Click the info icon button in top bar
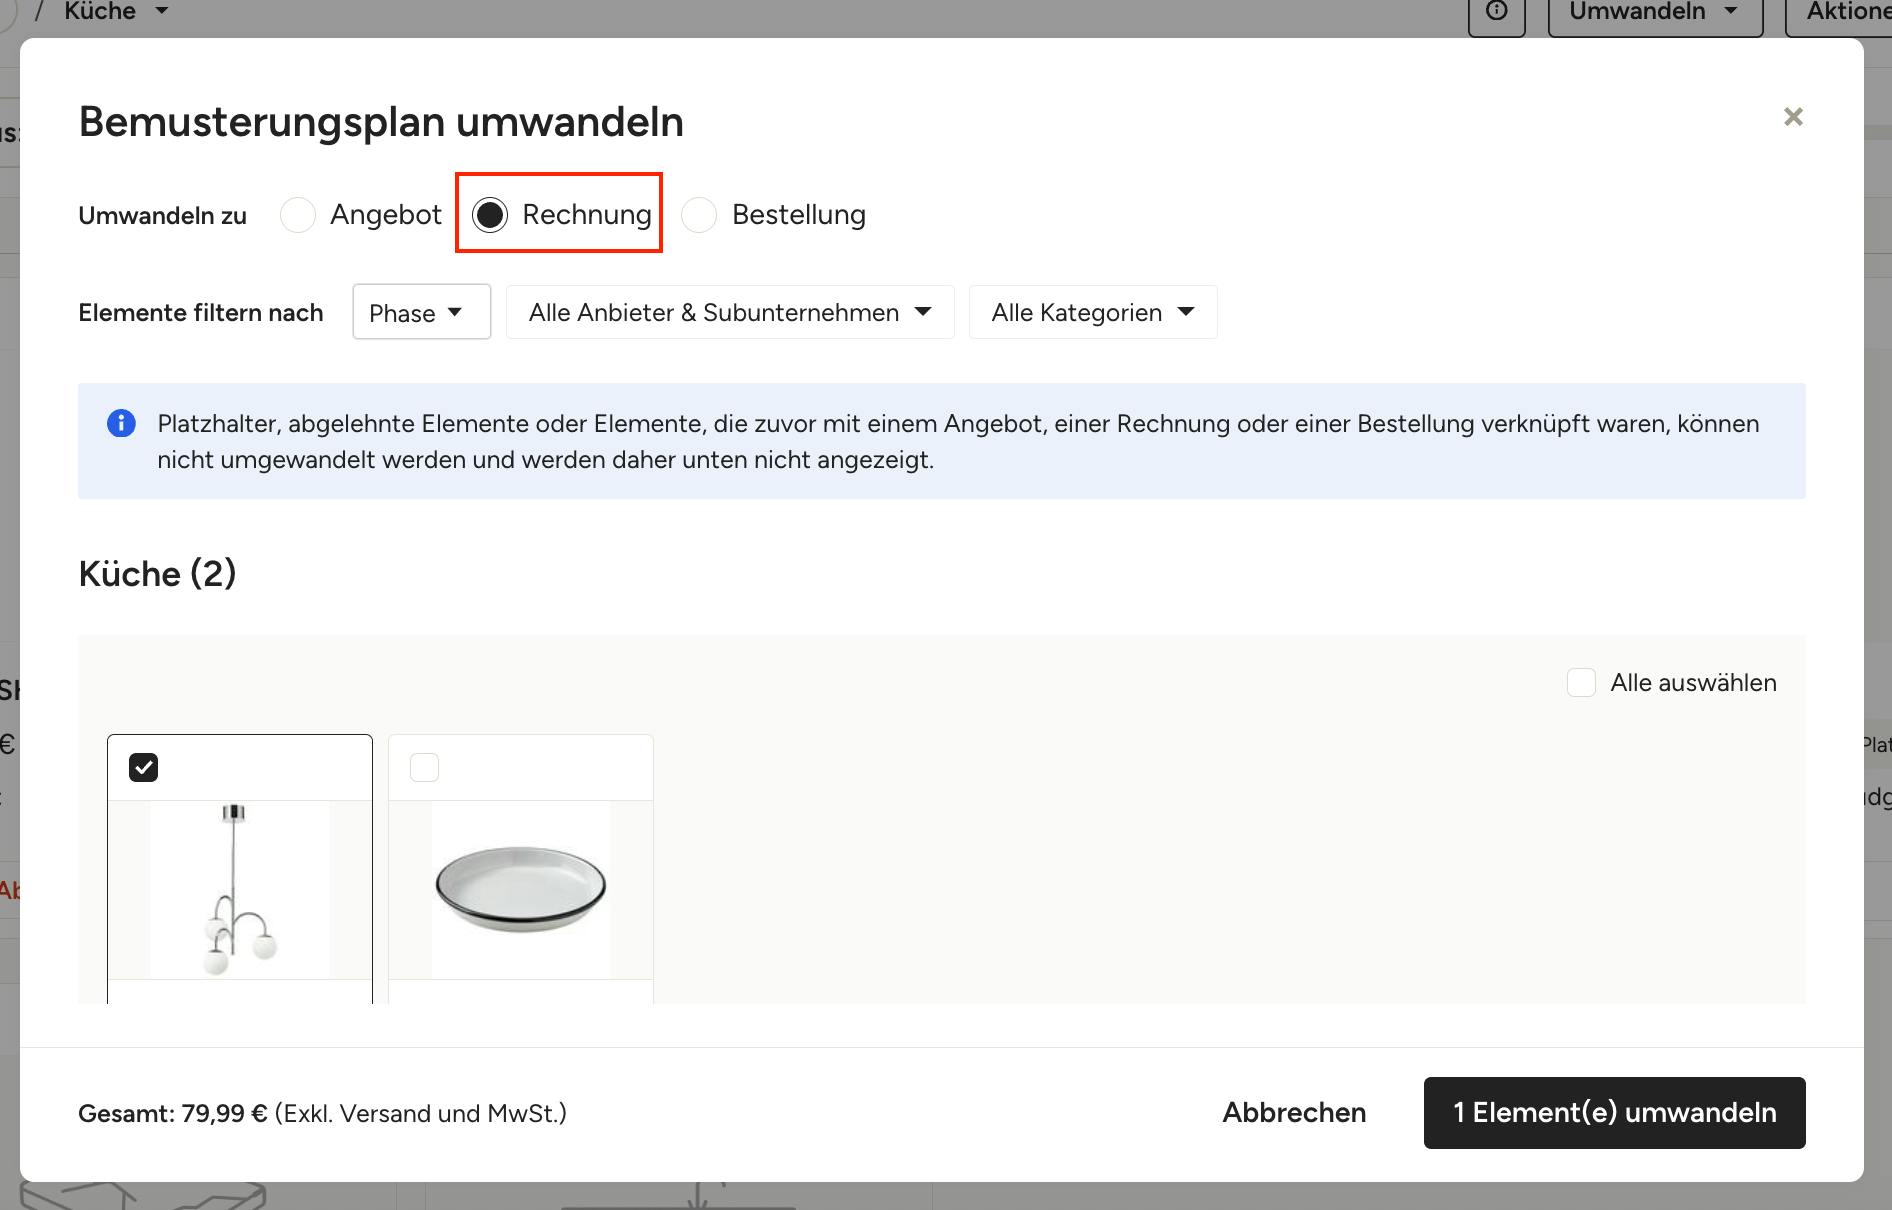Viewport: 1892px width, 1210px height. (x=1497, y=12)
